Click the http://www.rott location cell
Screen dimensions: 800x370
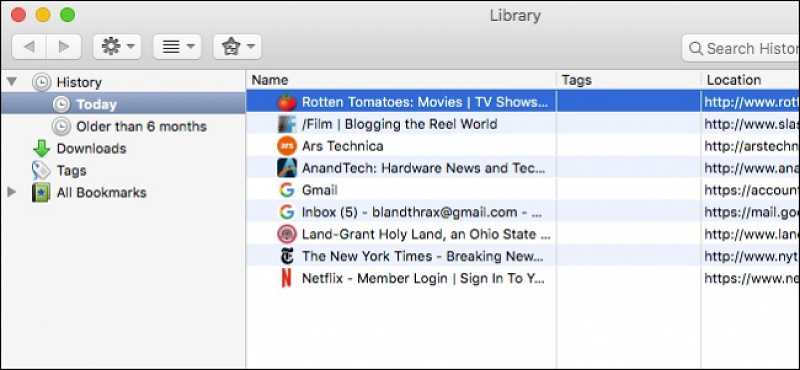[751, 102]
